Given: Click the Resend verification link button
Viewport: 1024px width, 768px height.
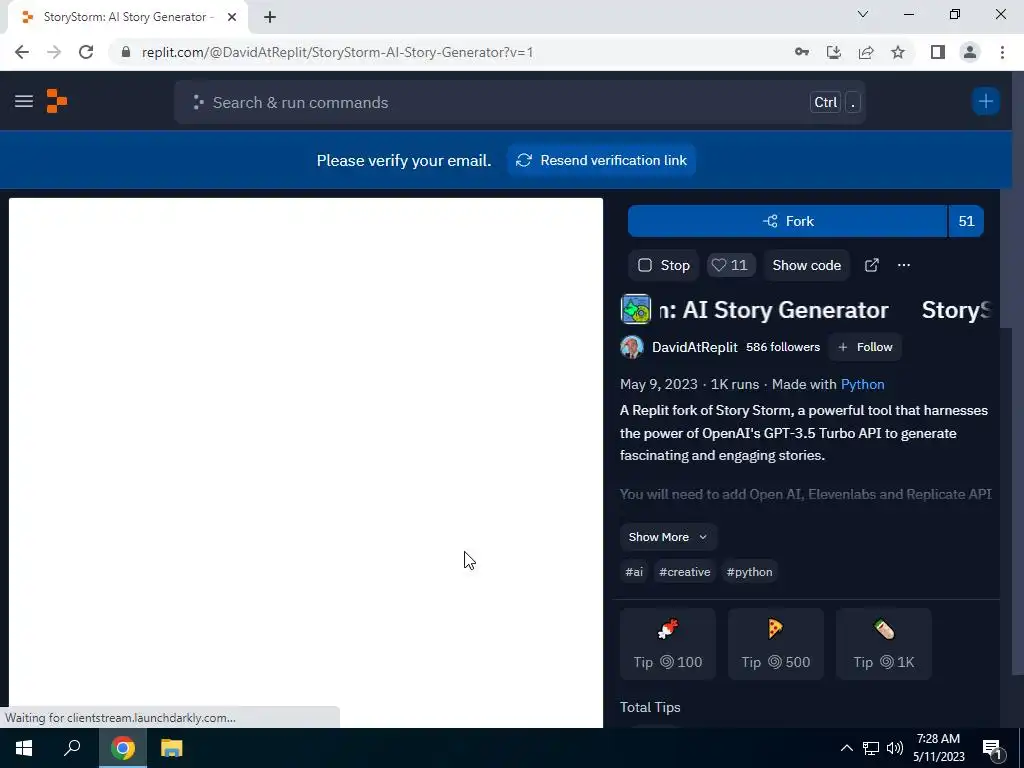Looking at the screenshot, I should click(x=601, y=161).
